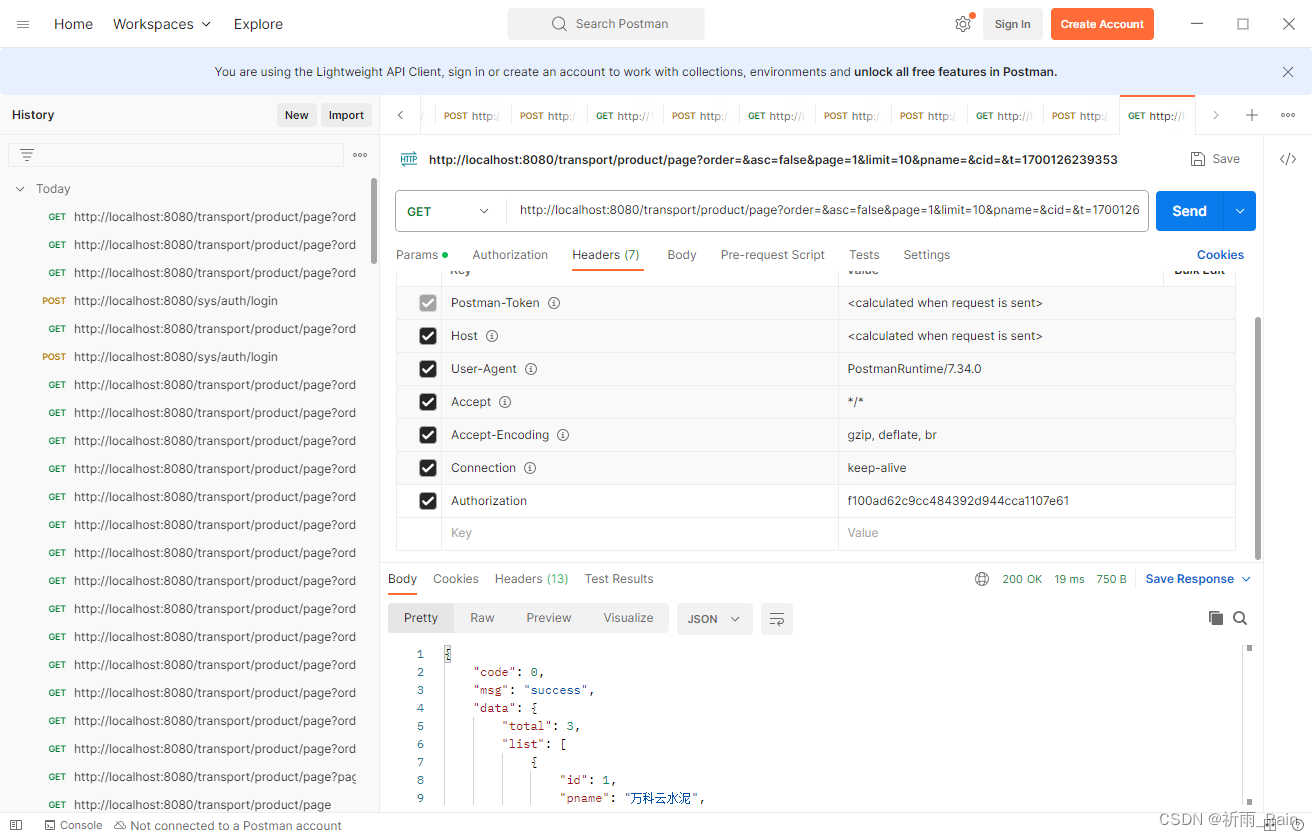Screen dimensions: 1312x837
Task: Open the history filter icon
Action: pyautogui.click(x=27, y=155)
